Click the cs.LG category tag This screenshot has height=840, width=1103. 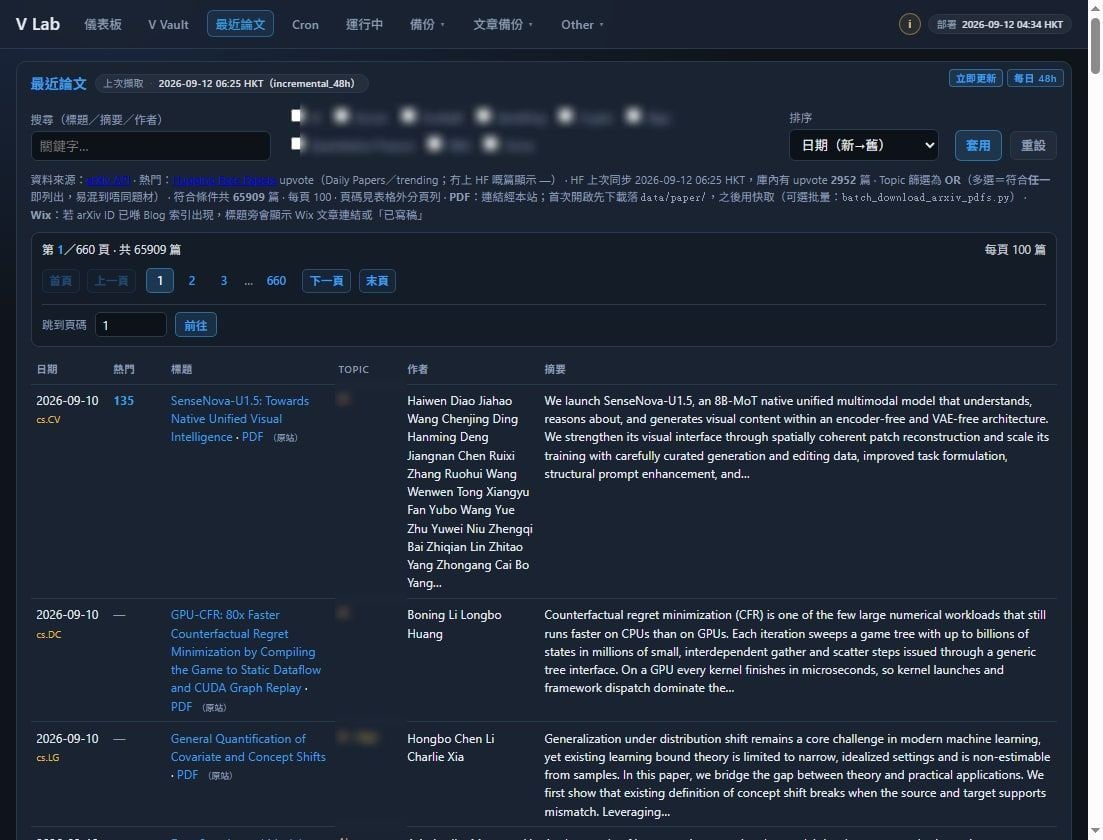pos(48,758)
